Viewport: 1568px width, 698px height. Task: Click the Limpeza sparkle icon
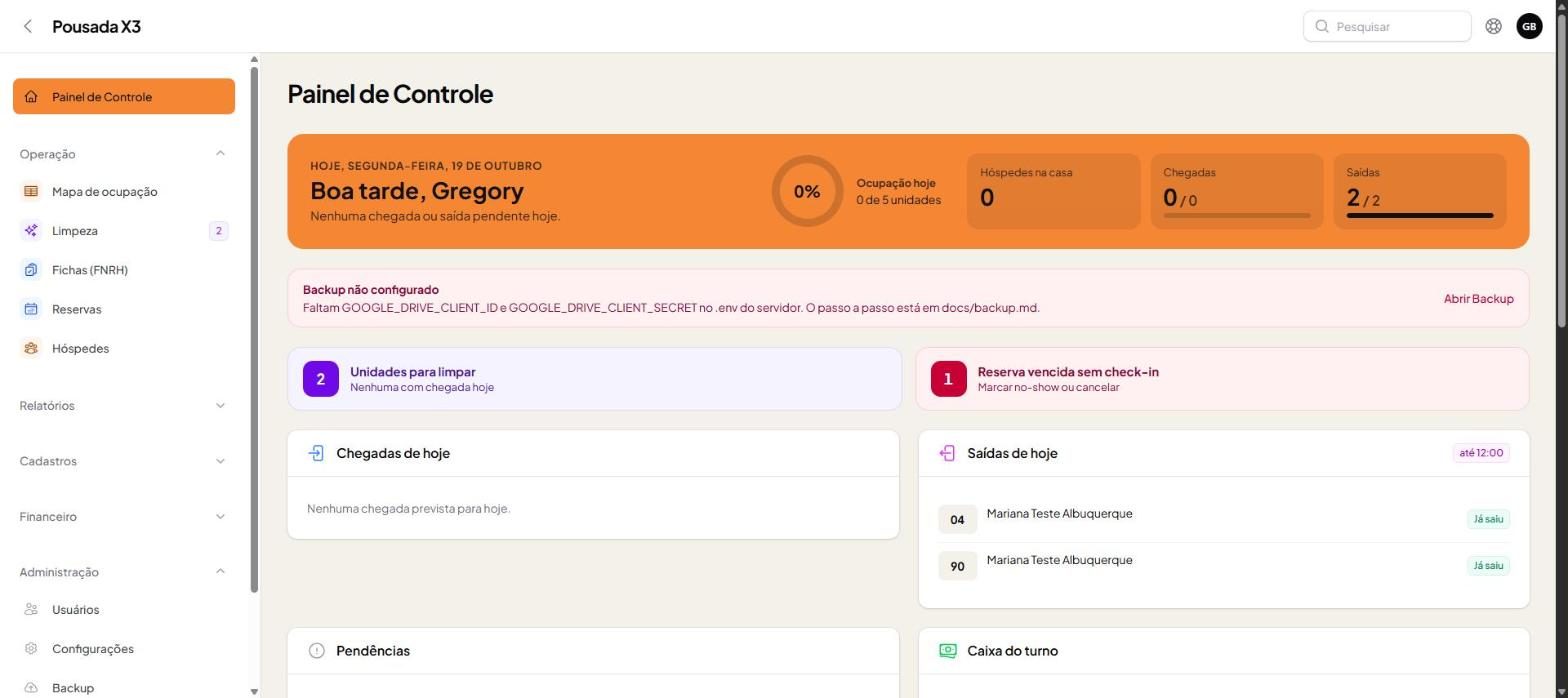pos(31,231)
